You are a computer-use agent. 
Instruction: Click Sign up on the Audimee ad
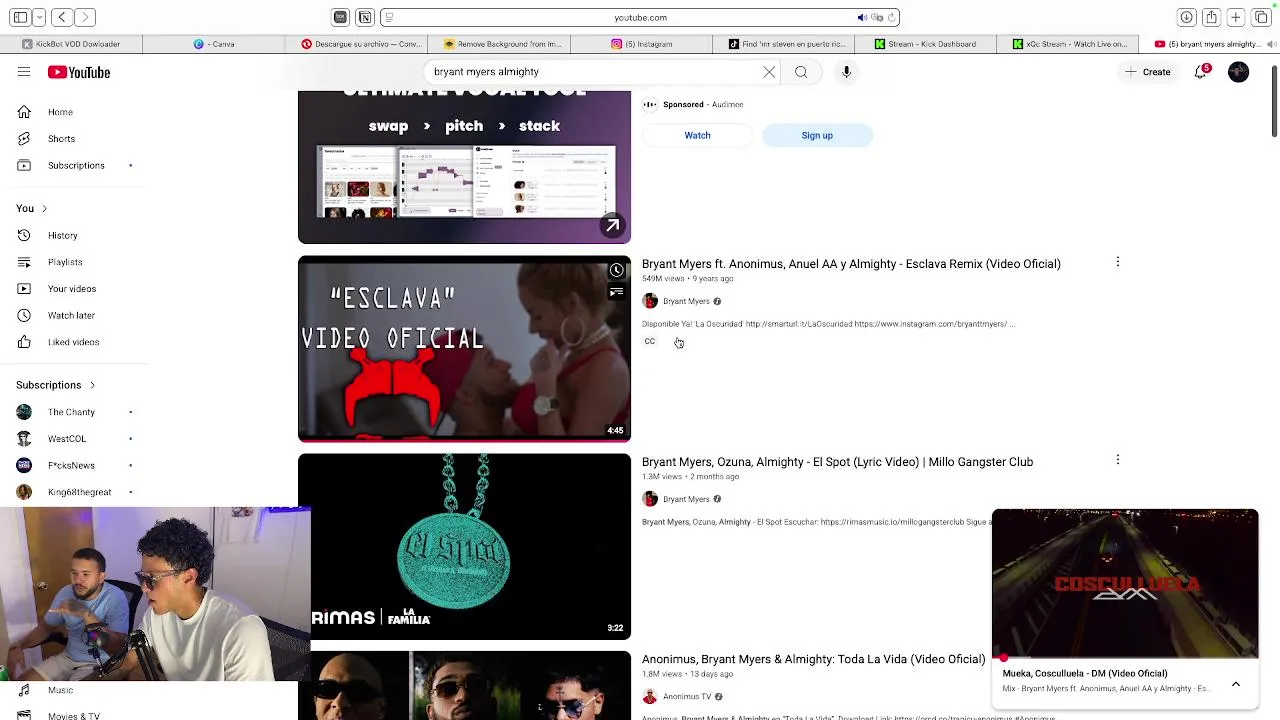[x=817, y=135]
